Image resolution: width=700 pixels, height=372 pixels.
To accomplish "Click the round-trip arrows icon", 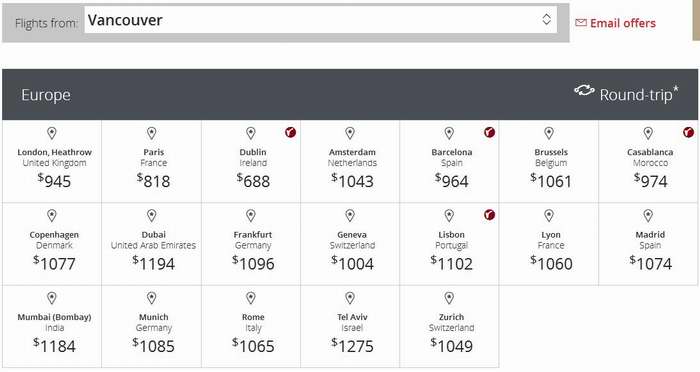I will pos(584,90).
